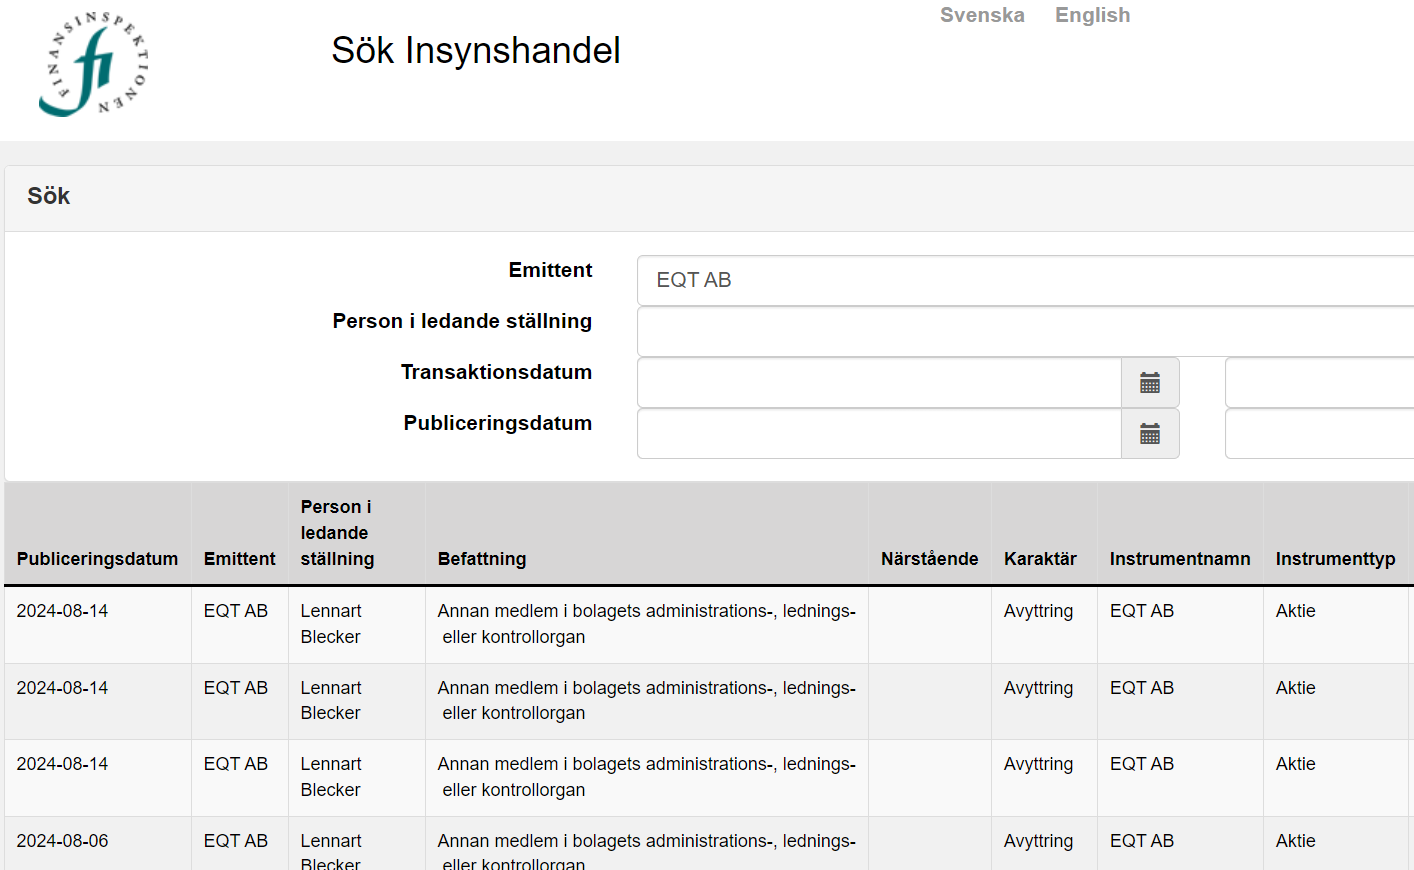Screen dimensions: 1414x870
Task: Click Publiceringsdatum start date field
Action: point(879,434)
